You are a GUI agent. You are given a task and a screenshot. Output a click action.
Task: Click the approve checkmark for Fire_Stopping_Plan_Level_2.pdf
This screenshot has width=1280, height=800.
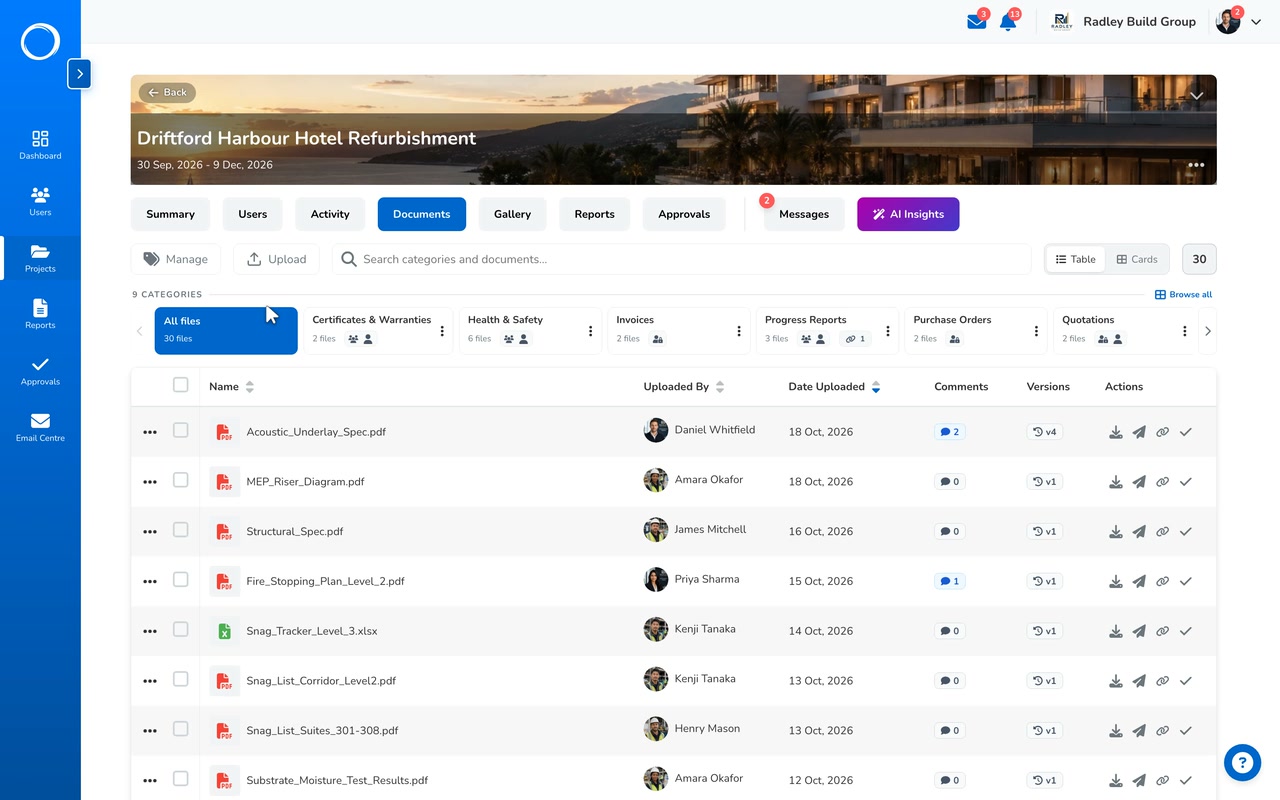coord(1186,581)
